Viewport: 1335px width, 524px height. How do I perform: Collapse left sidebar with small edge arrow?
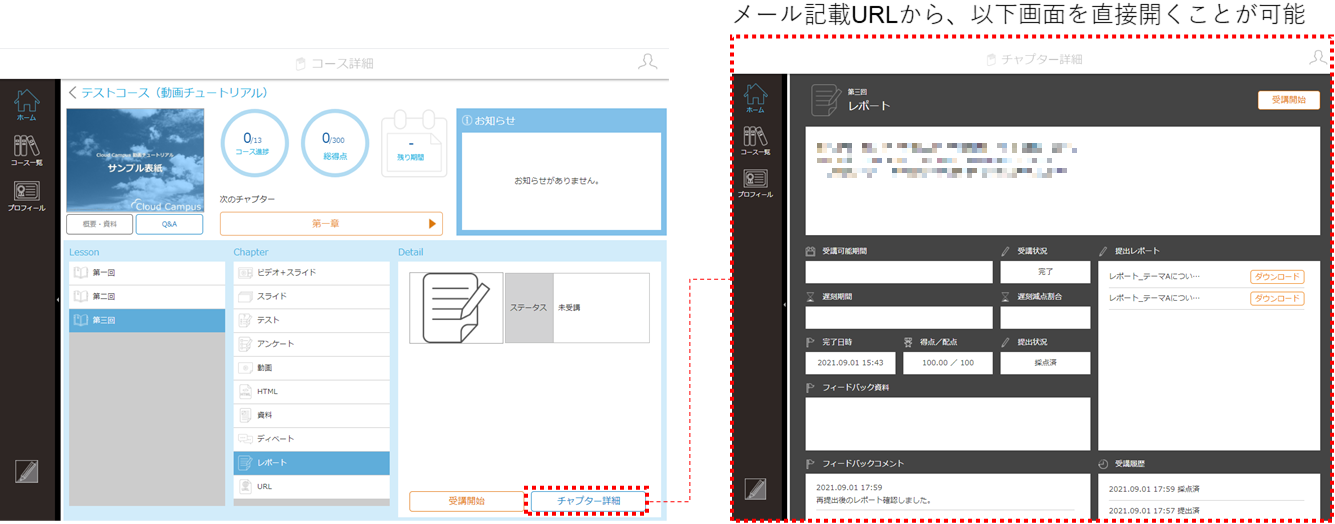coord(57,299)
